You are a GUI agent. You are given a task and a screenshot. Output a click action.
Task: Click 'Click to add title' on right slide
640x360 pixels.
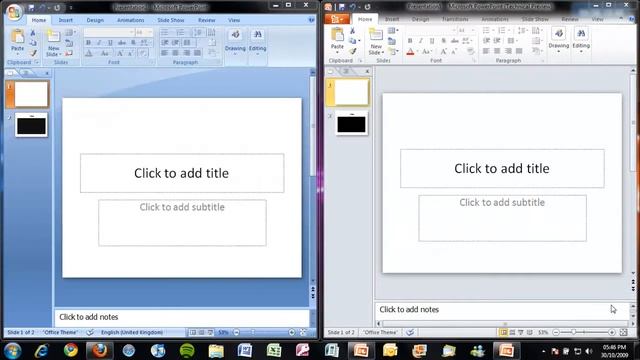pos(502,169)
